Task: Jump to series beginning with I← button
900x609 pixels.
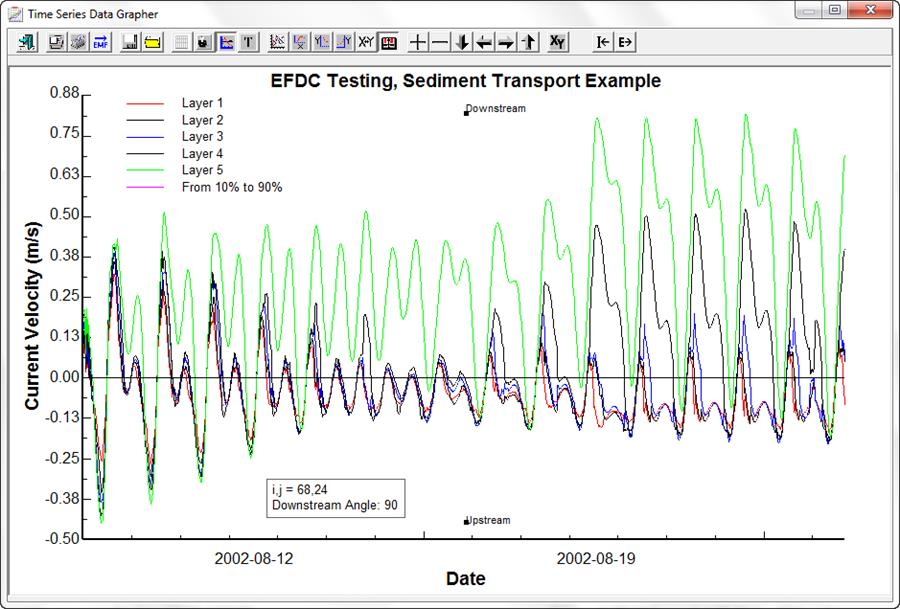Action: coord(603,42)
